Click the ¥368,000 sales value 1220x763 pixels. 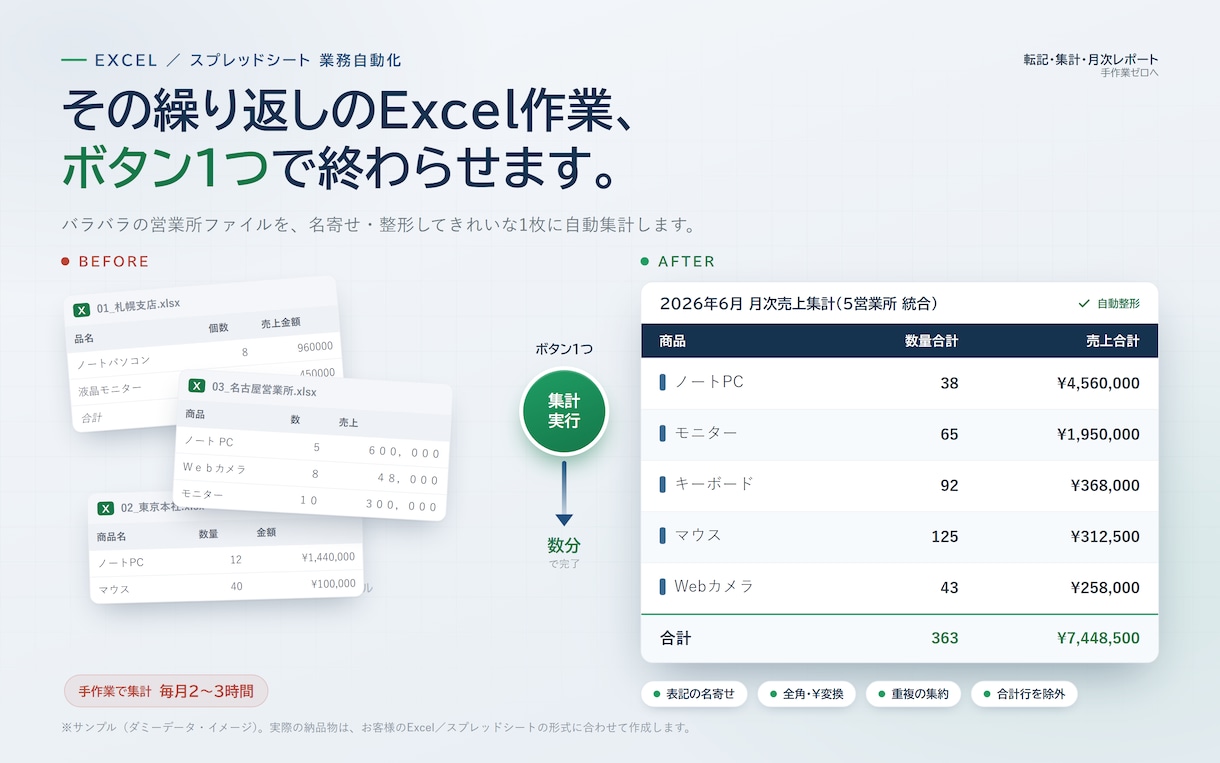pos(1105,485)
